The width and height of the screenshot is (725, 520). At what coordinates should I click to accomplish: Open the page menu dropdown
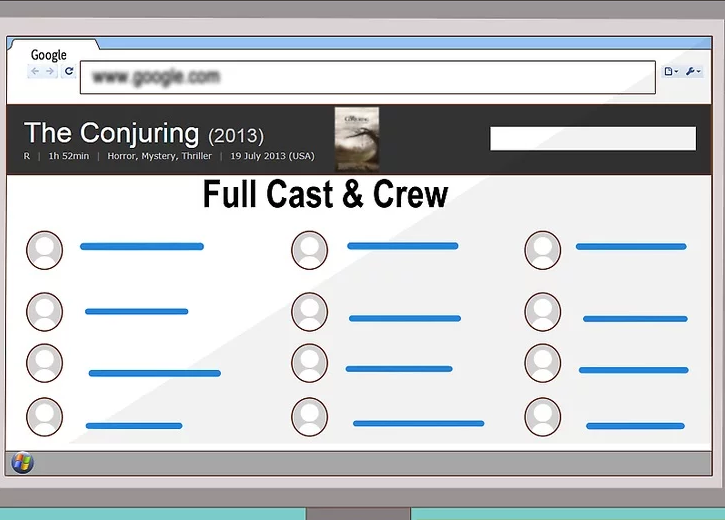click(671, 72)
